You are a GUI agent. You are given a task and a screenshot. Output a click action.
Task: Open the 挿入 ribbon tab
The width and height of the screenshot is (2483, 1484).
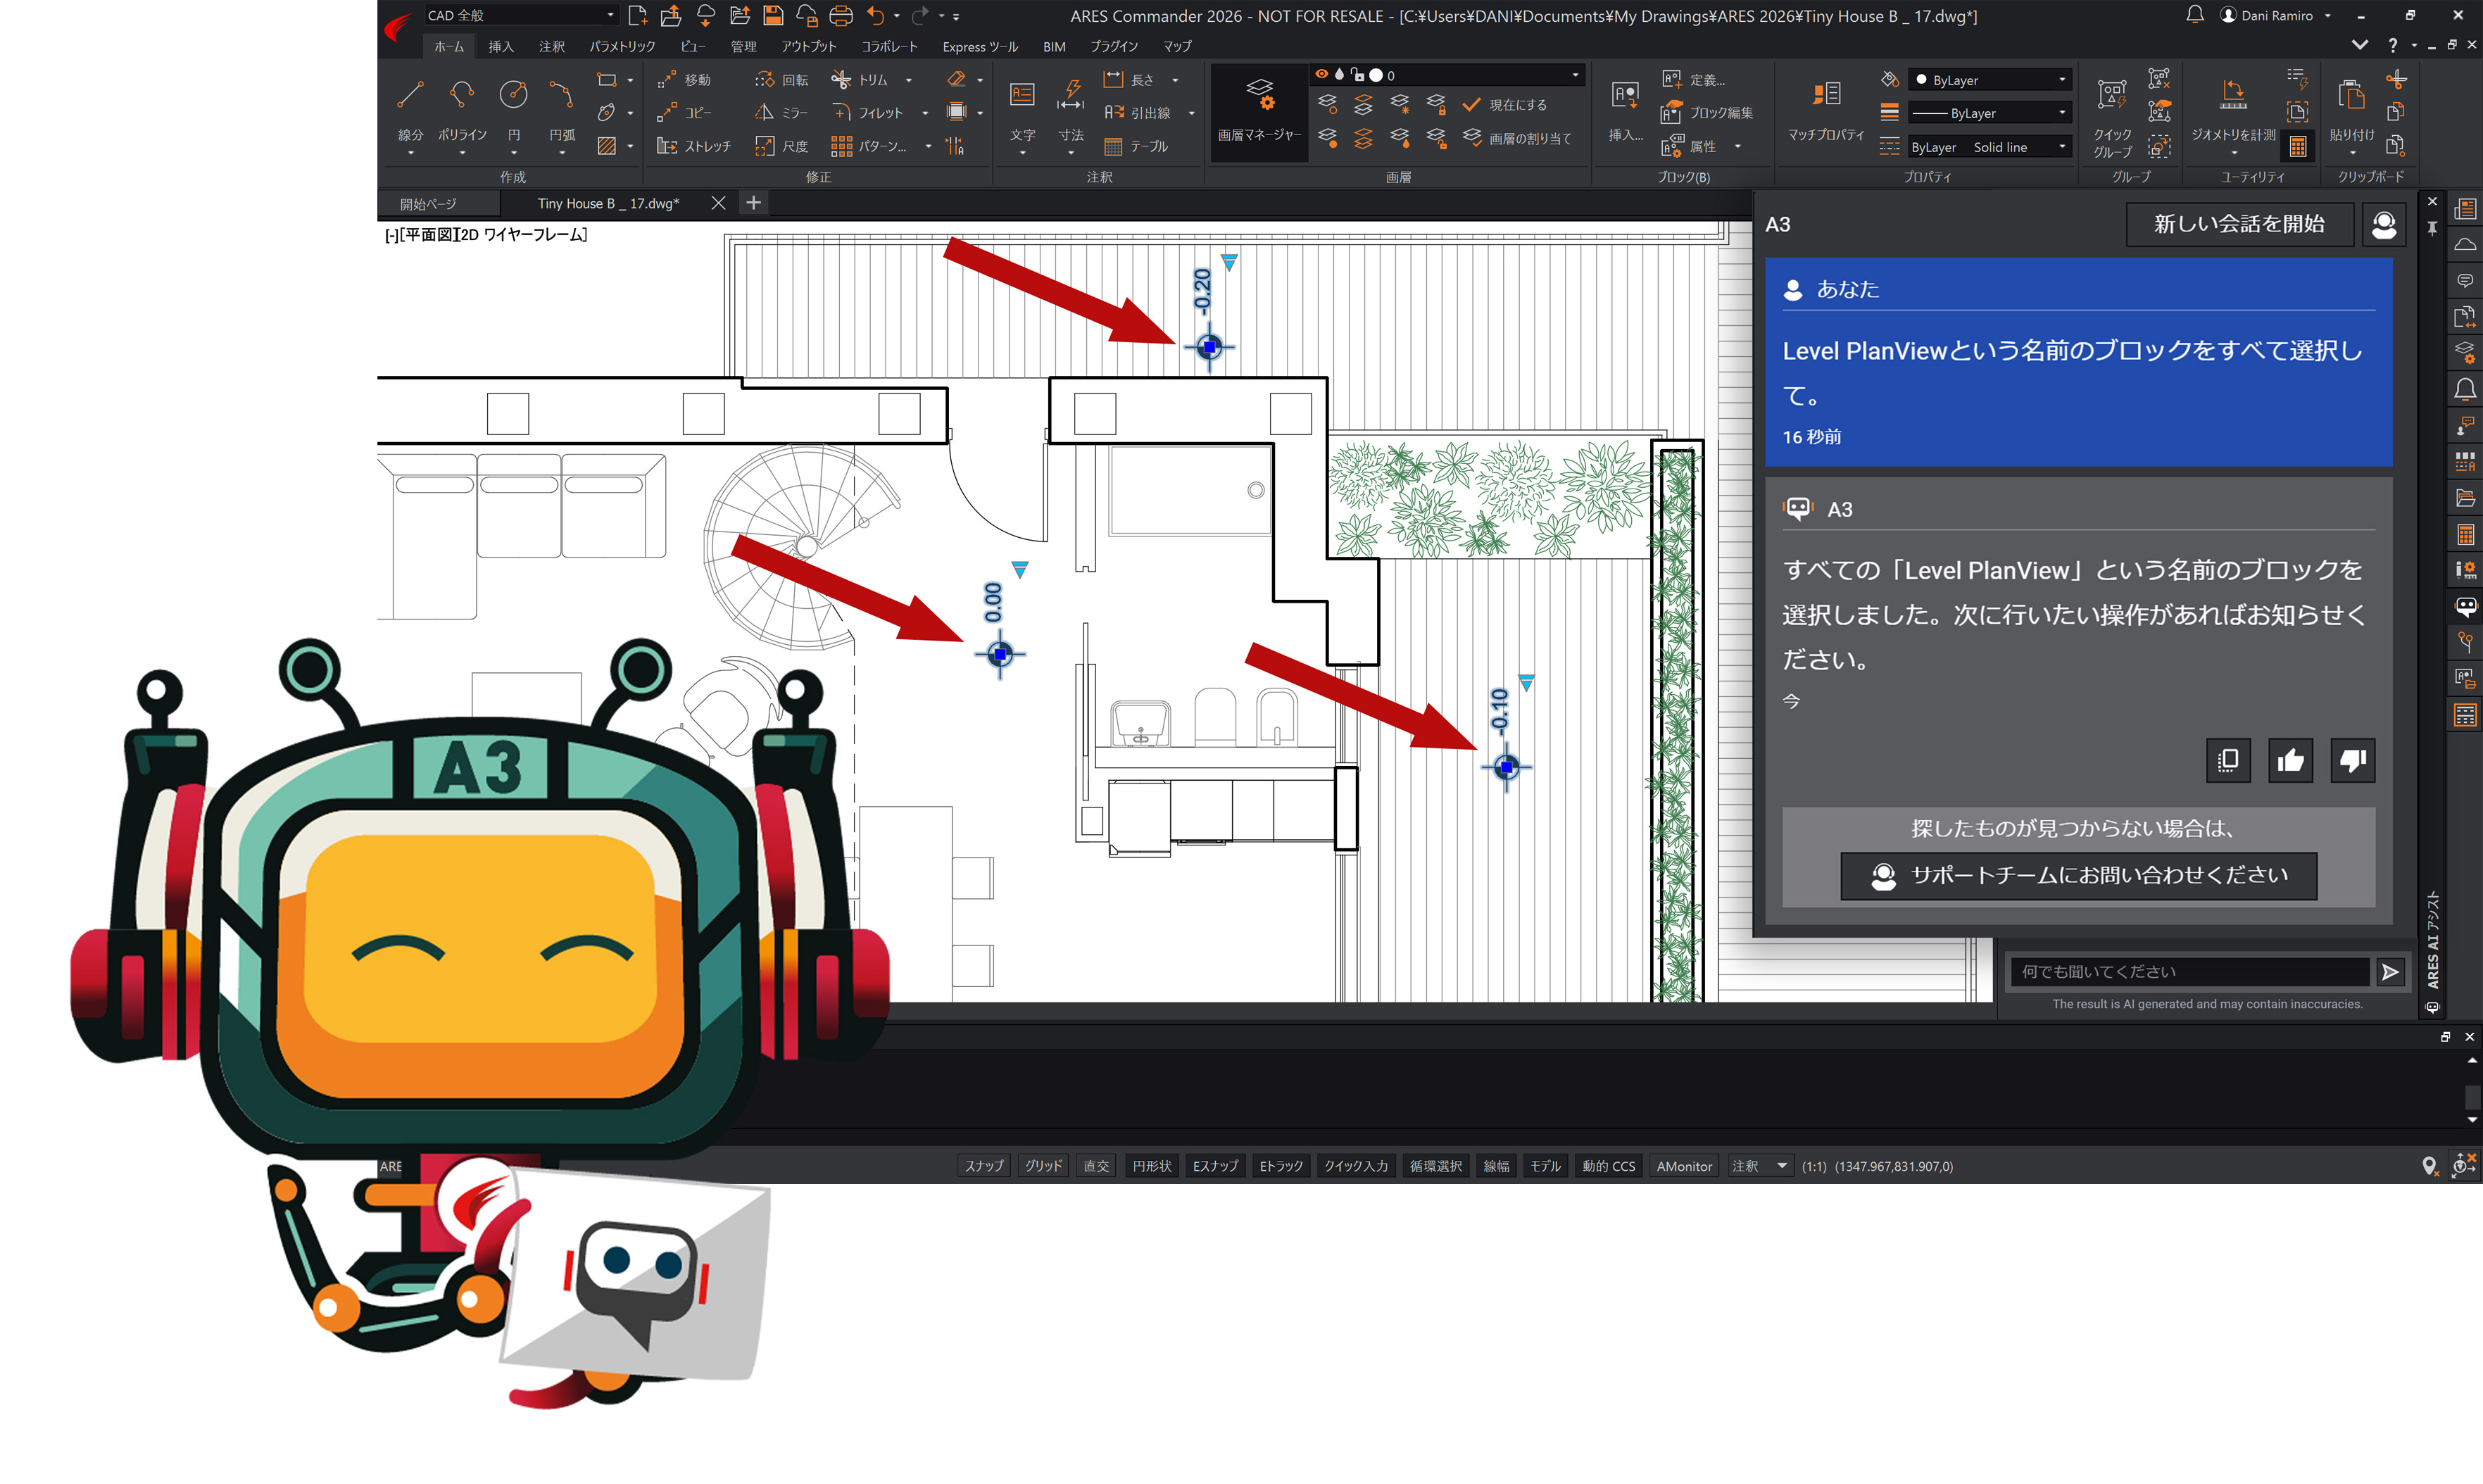pyautogui.click(x=501, y=47)
